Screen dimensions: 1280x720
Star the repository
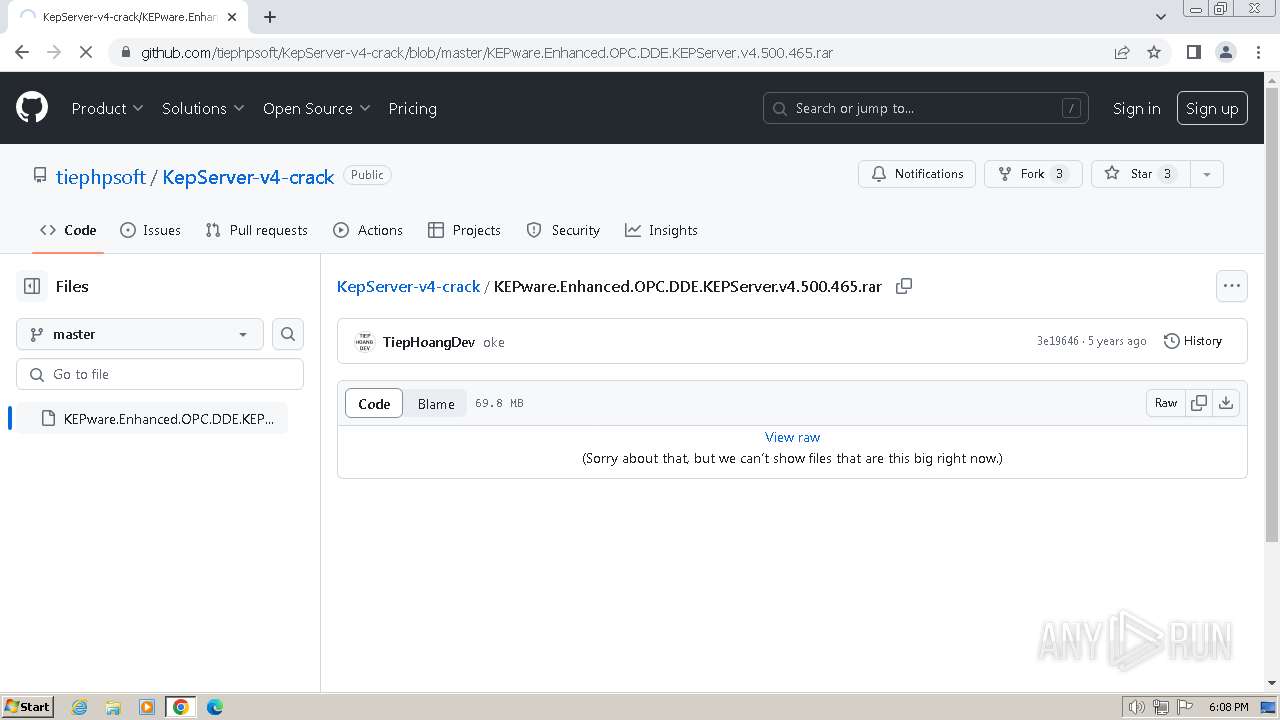click(1141, 174)
